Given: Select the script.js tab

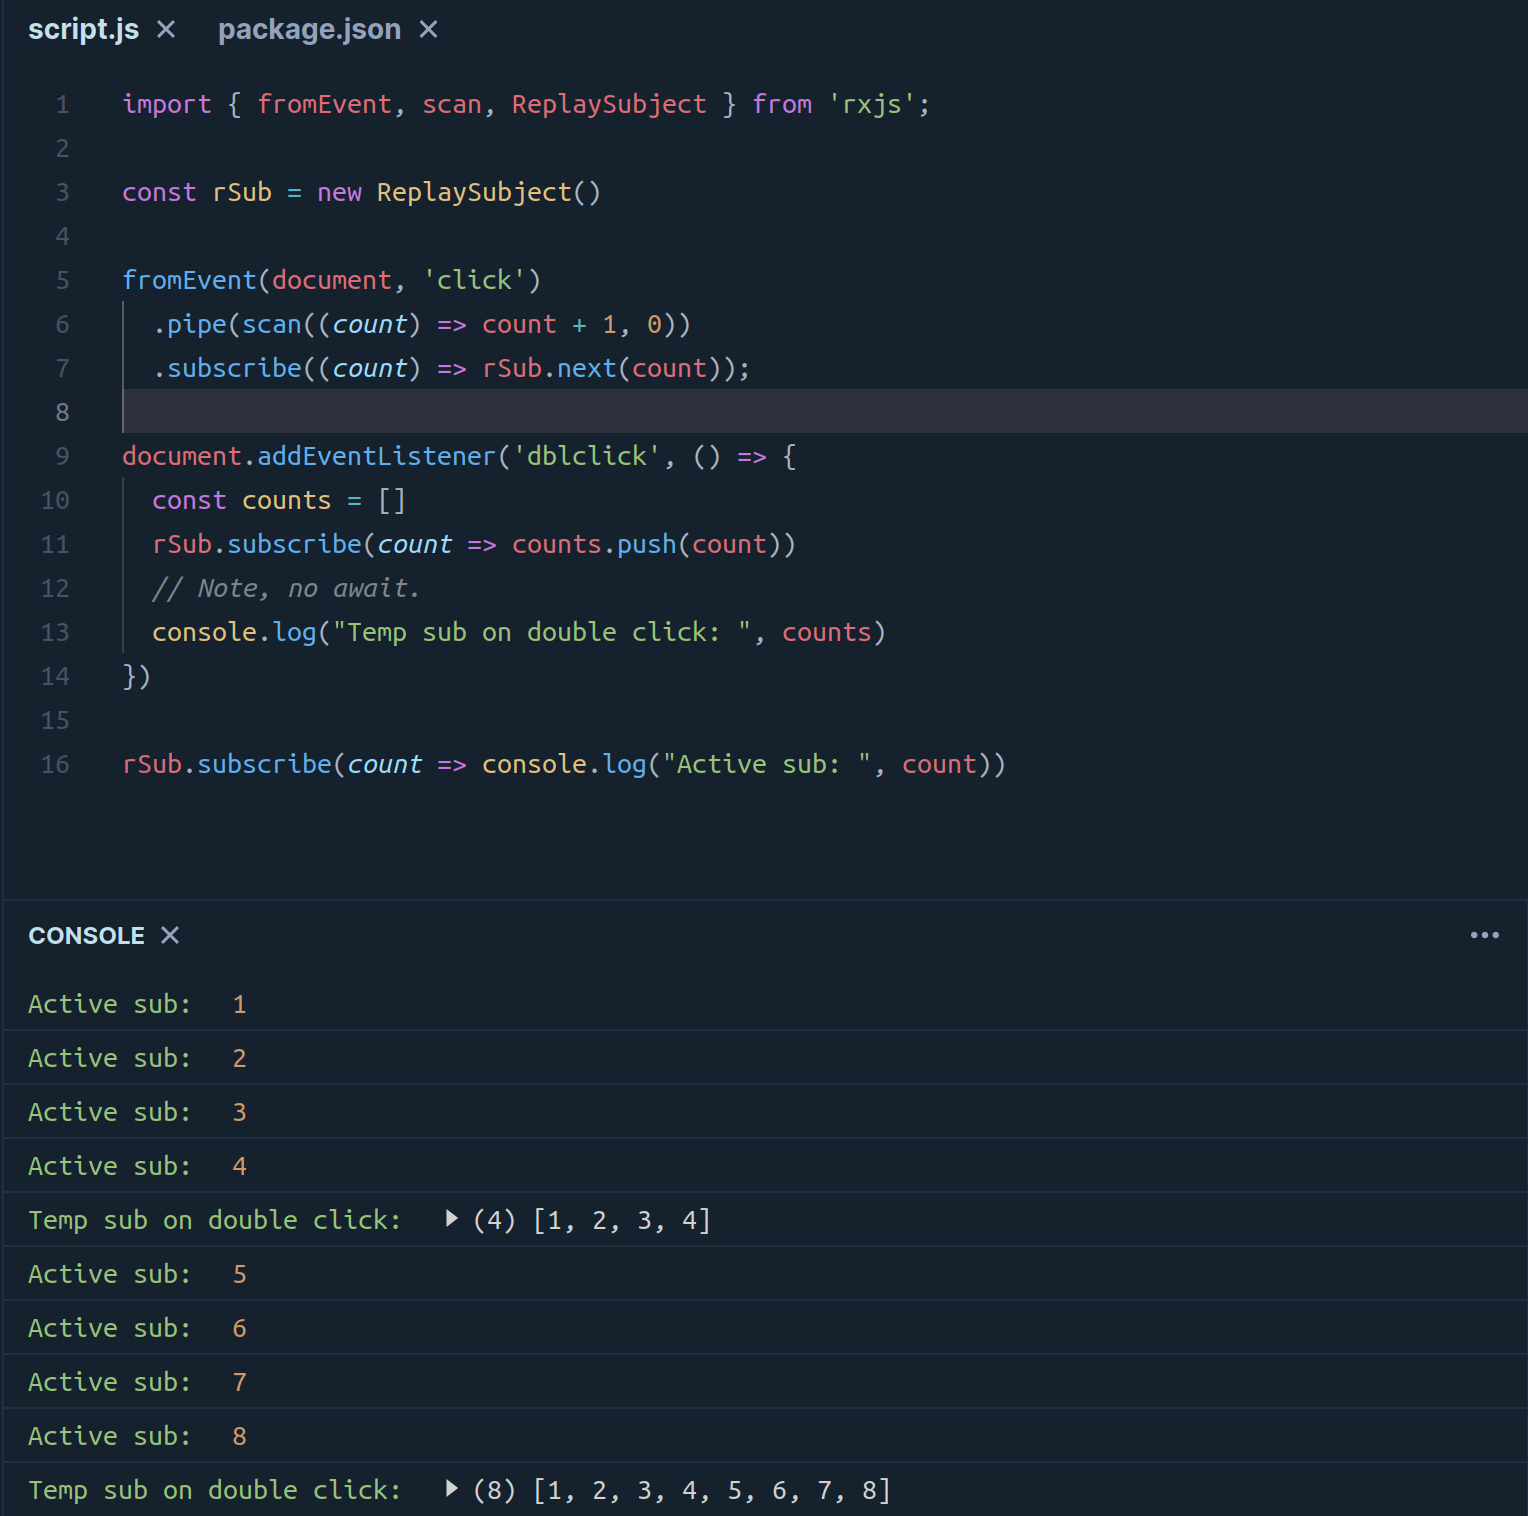Looking at the screenshot, I should point(83,29).
